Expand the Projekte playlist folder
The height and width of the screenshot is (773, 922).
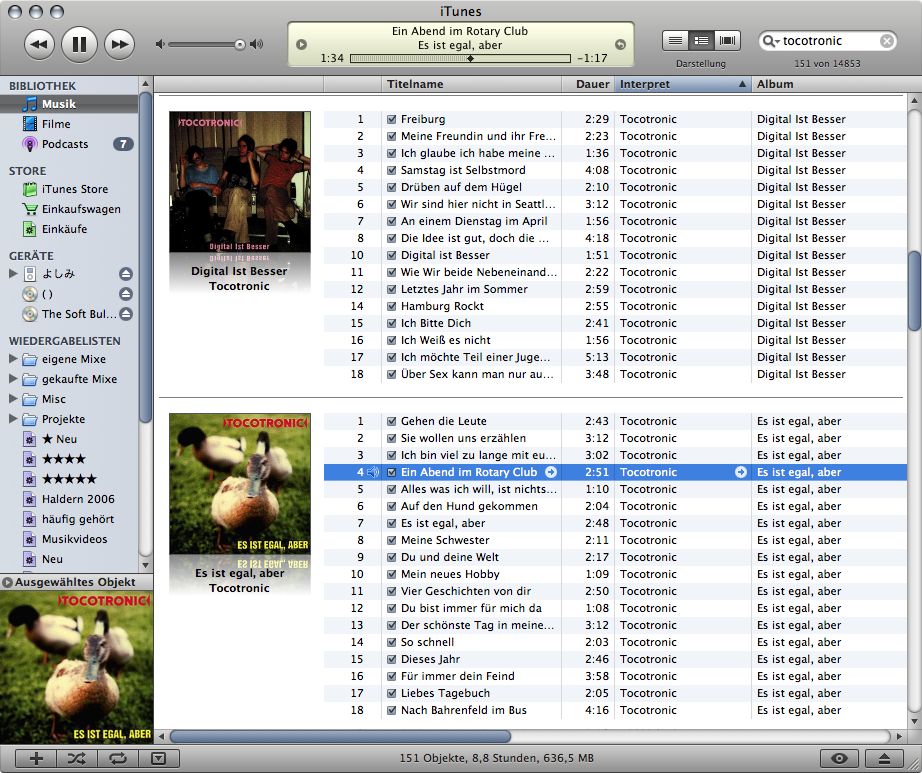[13, 419]
